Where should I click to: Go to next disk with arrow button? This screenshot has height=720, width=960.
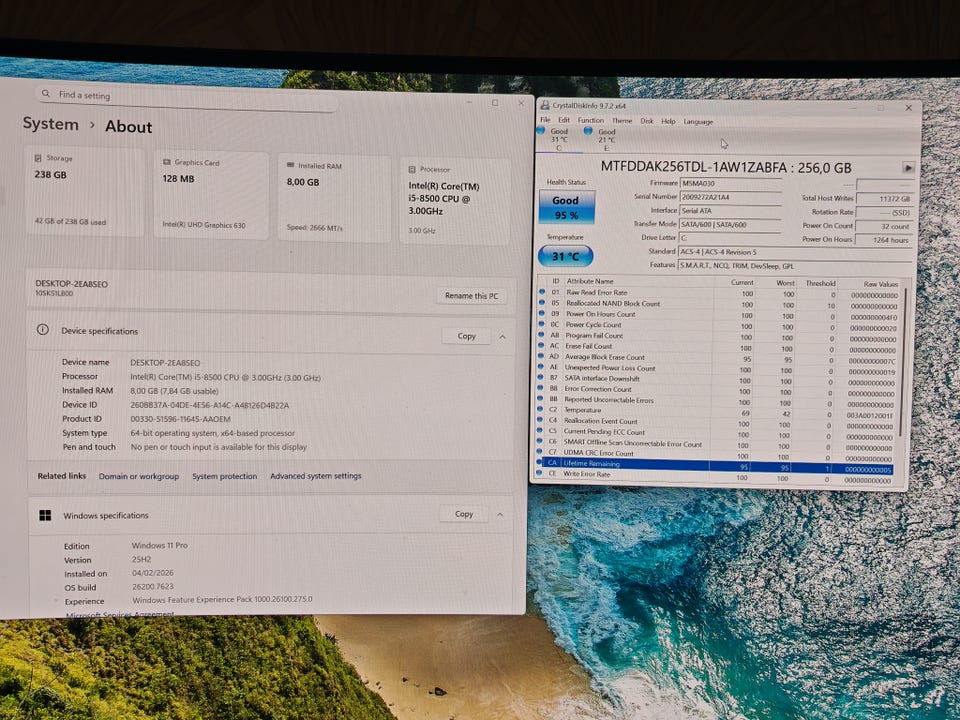point(908,168)
